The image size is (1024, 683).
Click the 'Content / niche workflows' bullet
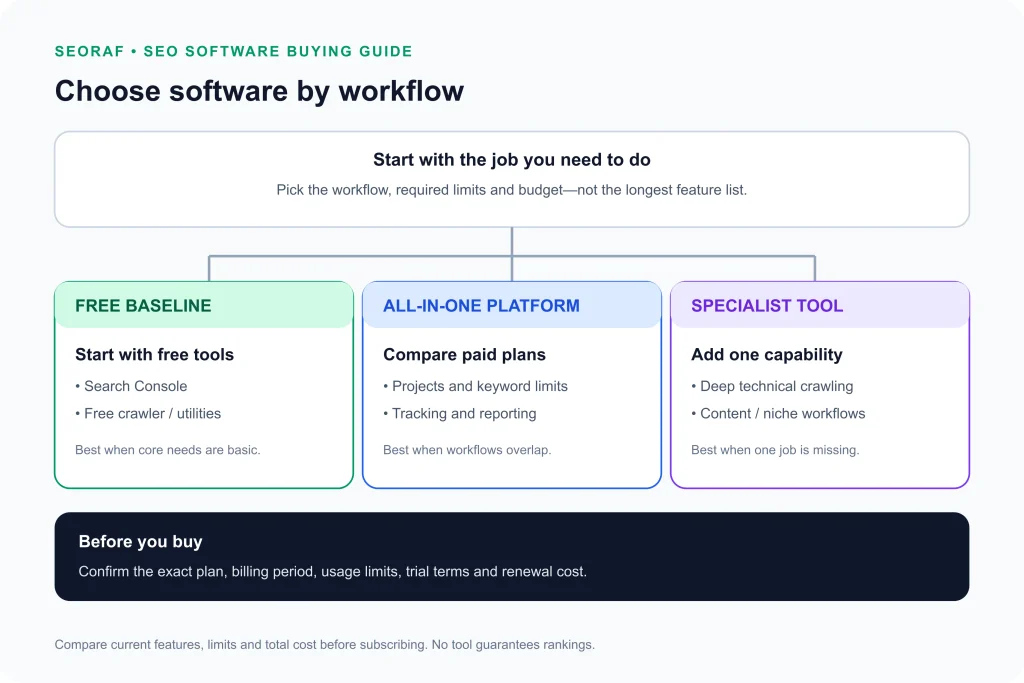point(778,414)
